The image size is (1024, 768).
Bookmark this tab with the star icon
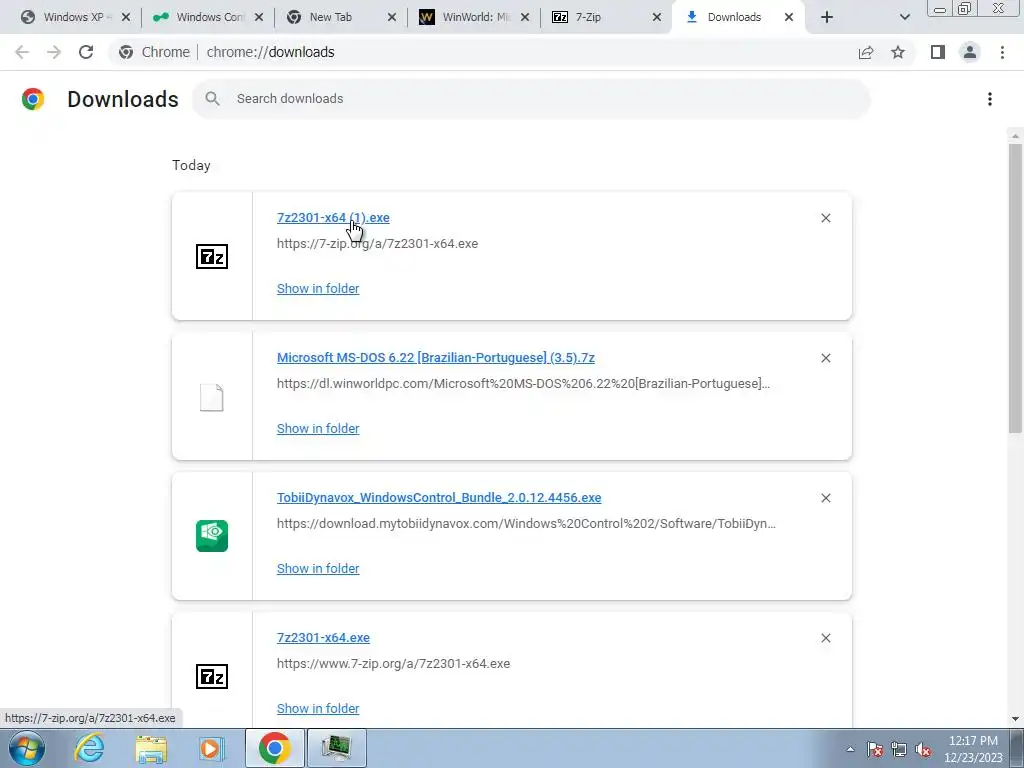pos(898,52)
